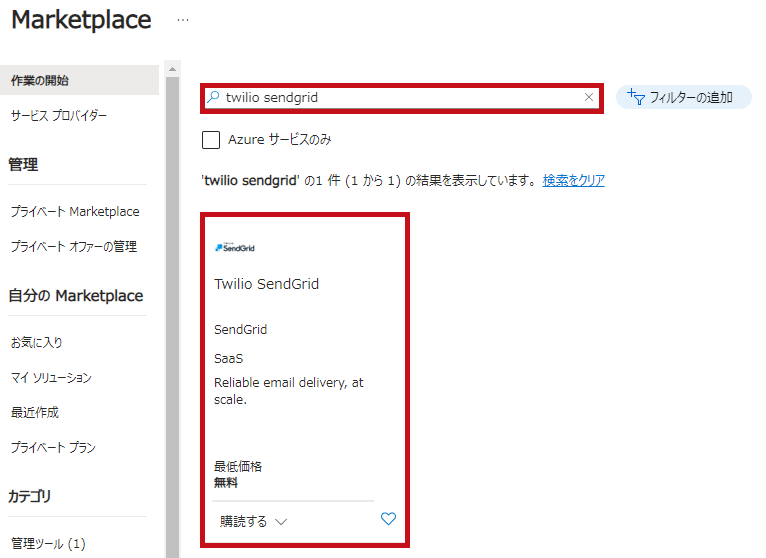Click the sidebar scrollbar up arrow

coord(172,69)
